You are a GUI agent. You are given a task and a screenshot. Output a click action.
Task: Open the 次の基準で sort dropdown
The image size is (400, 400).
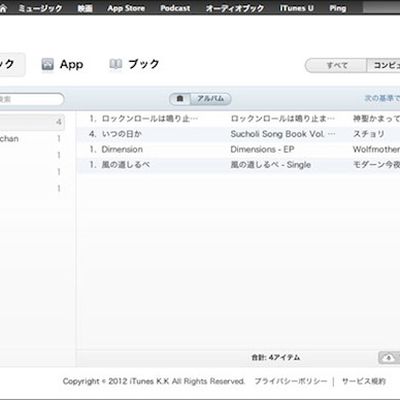click(382, 98)
